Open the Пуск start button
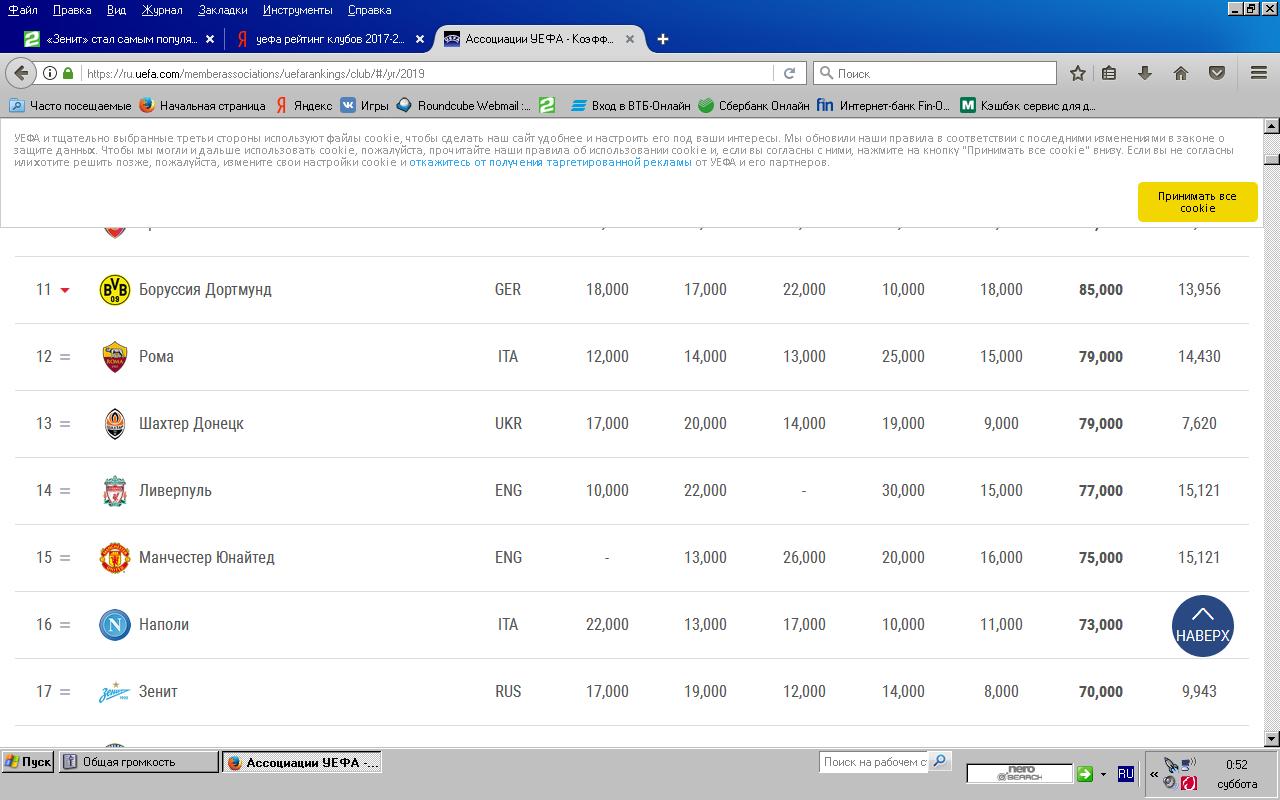1280x800 pixels. pos(28,762)
